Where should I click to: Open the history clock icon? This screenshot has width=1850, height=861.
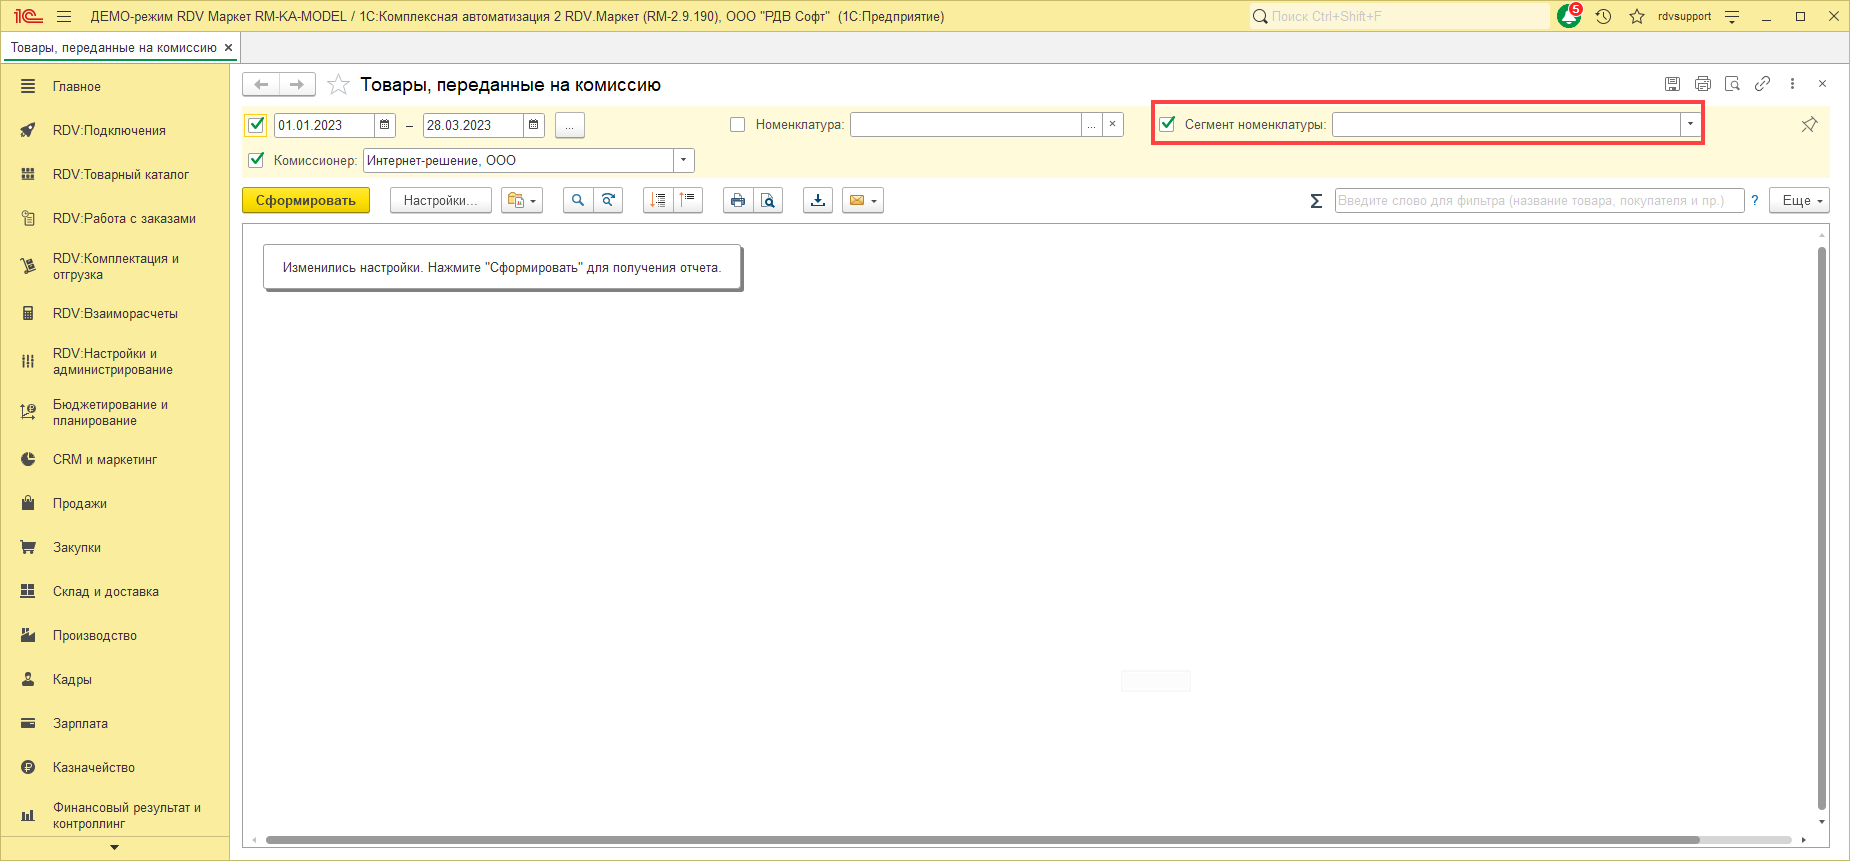coord(1604,17)
